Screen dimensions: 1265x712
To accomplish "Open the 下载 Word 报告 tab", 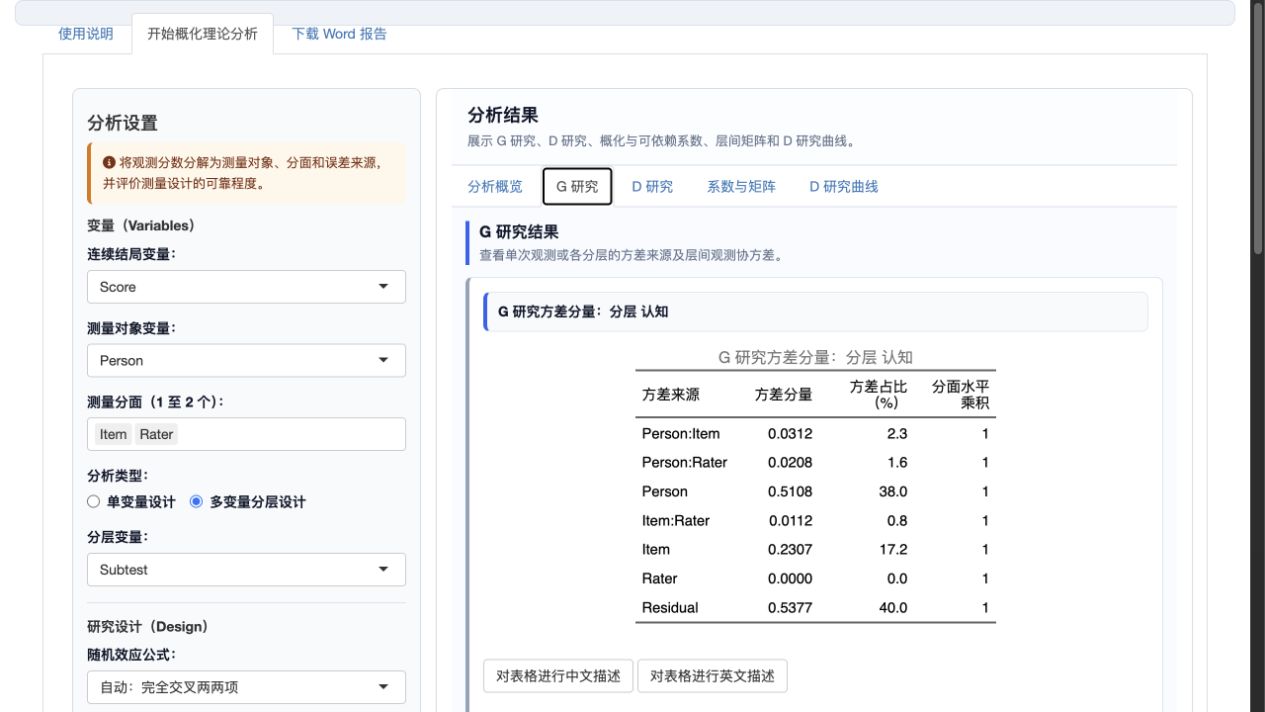I will pyautogui.click(x=339, y=33).
